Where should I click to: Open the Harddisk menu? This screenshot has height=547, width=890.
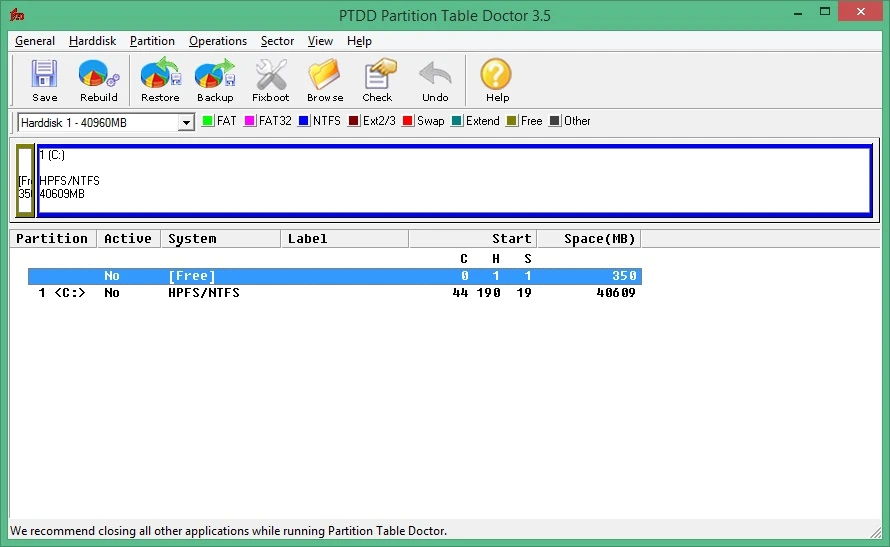tap(92, 41)
